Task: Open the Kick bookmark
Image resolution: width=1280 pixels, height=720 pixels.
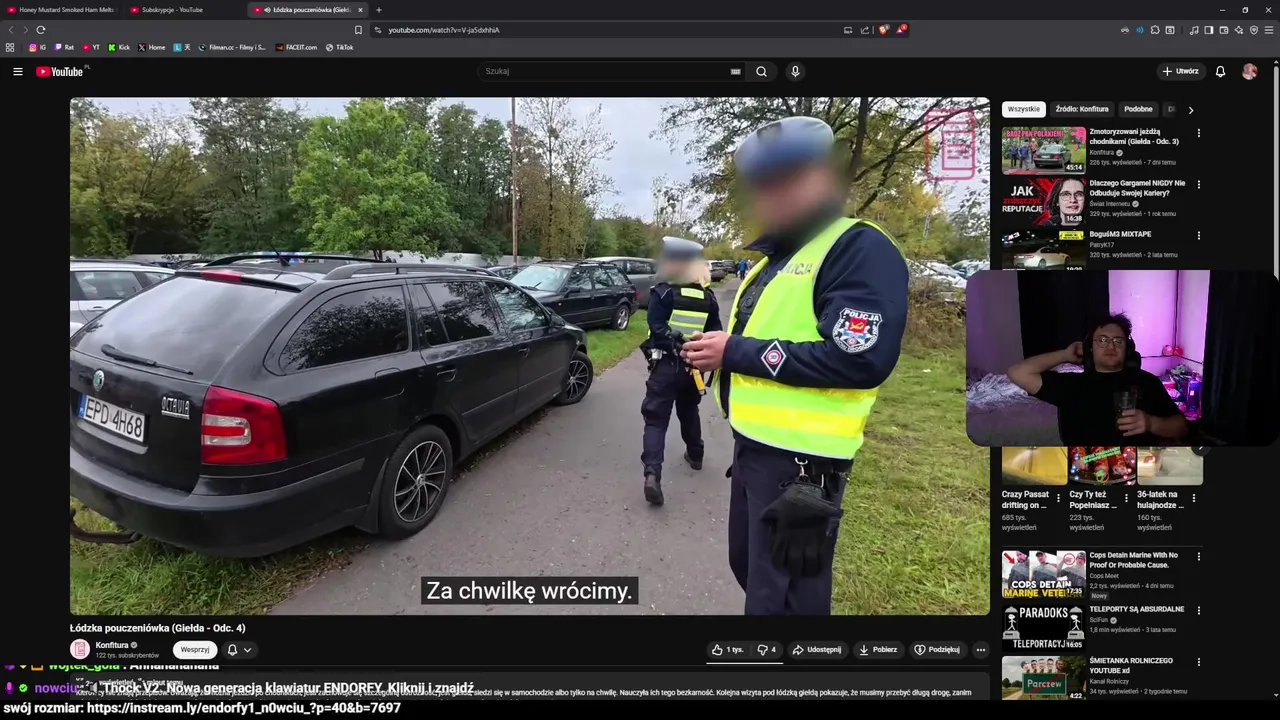Action: pos(119,47)
